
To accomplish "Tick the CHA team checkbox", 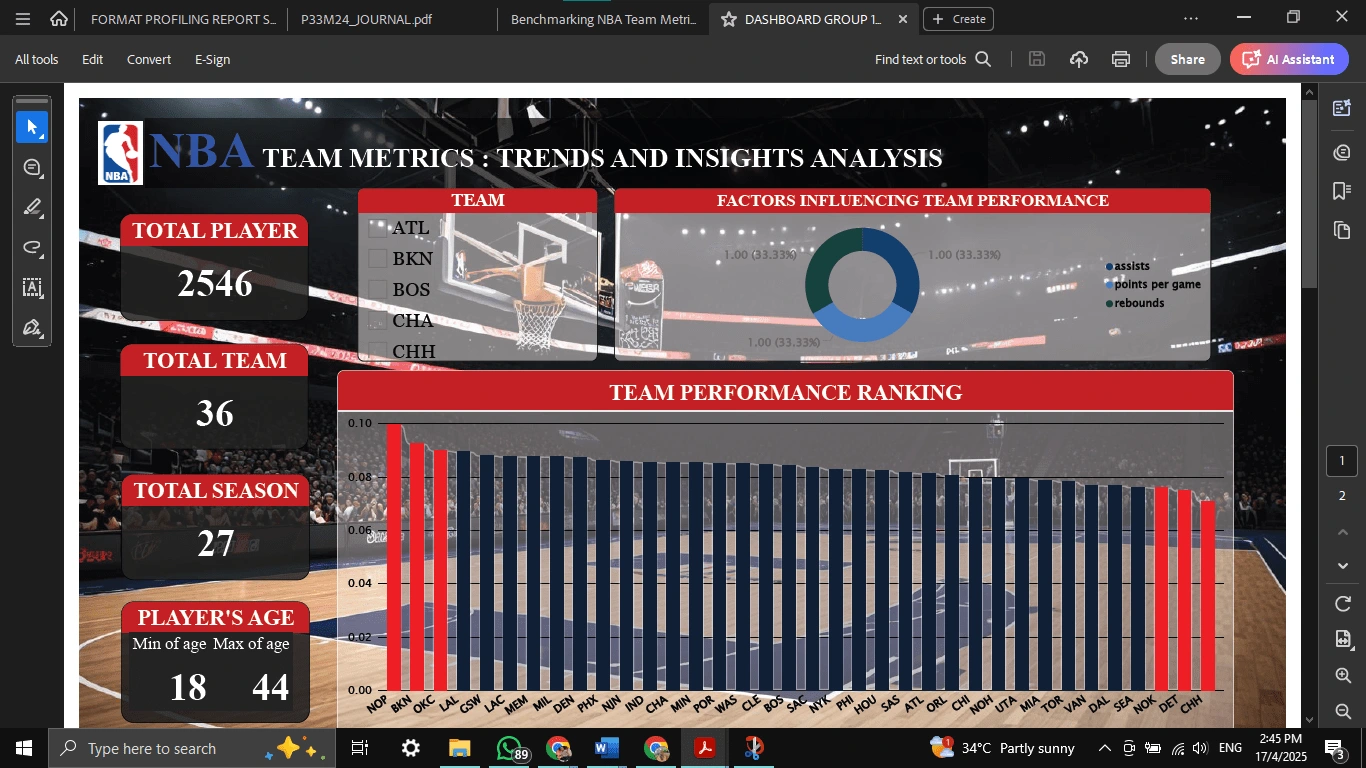I will tap(377, 321).
